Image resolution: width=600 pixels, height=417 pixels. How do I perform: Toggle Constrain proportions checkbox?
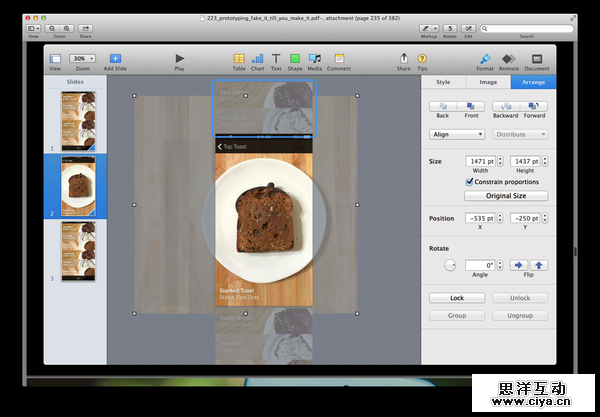pyautogui.click(x=470, y=182)
